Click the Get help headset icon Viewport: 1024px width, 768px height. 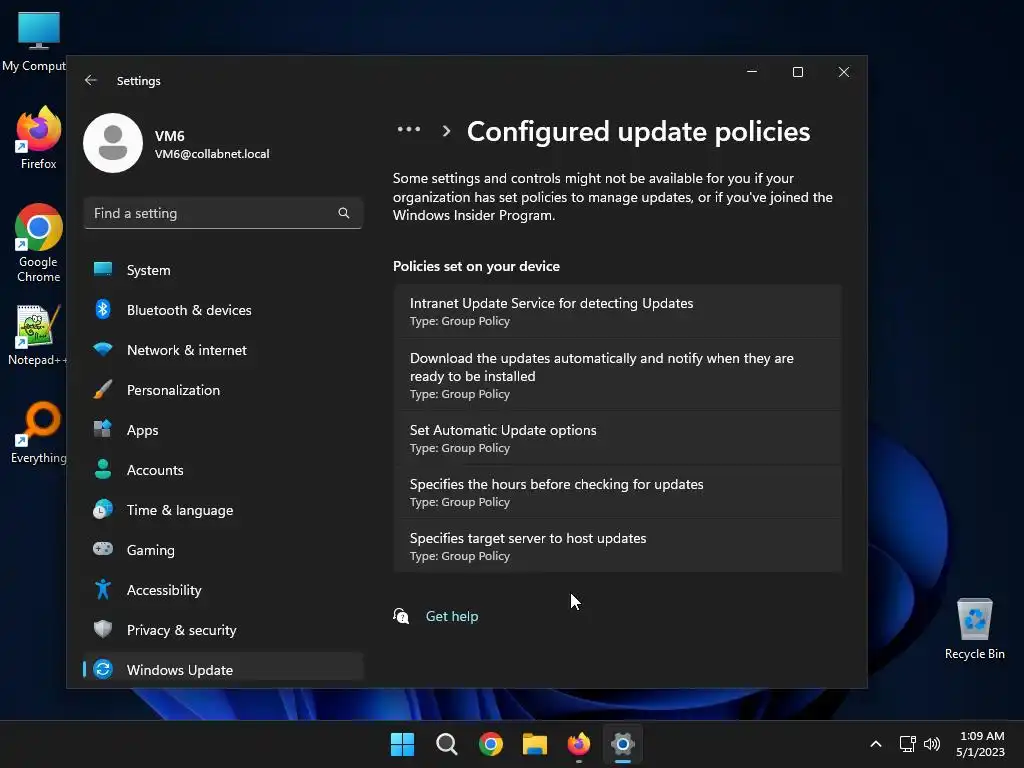(401, 616)
